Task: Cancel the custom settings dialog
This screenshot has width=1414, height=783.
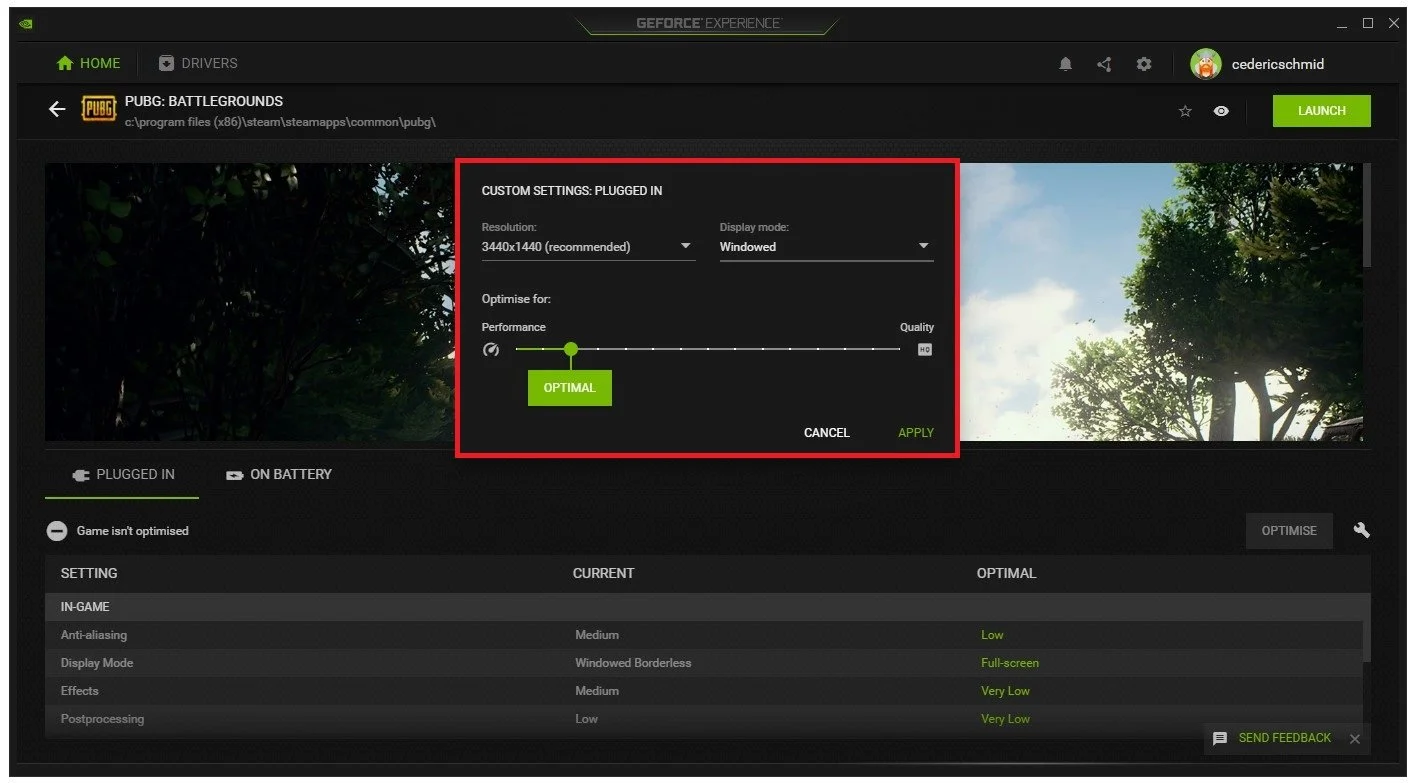Action: 827,433
